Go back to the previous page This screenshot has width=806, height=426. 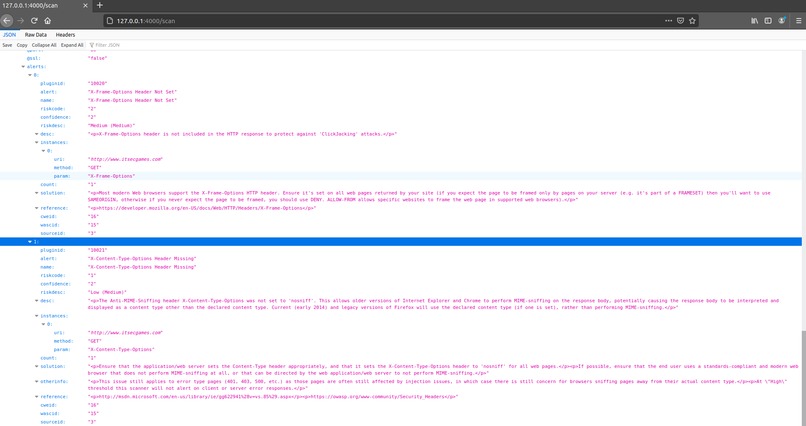coord(7,21)
